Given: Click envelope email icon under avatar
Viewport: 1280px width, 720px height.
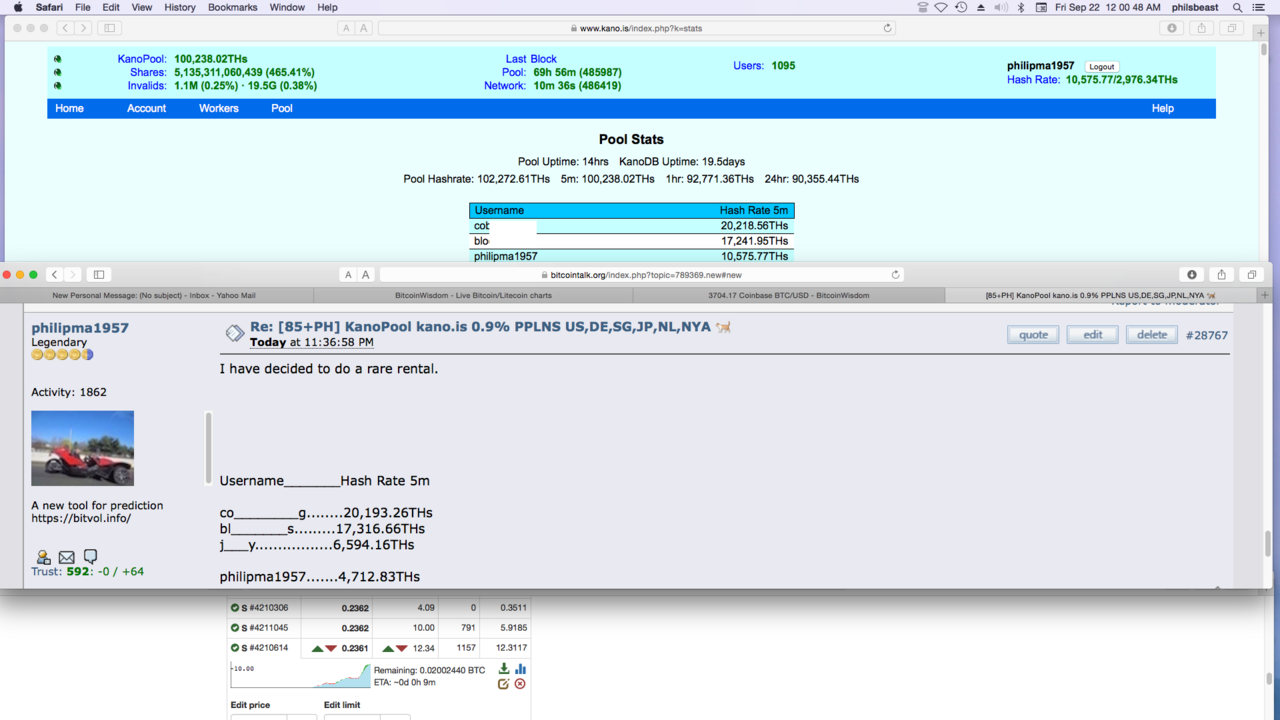Looking at the screenshot, I should 67,557.
